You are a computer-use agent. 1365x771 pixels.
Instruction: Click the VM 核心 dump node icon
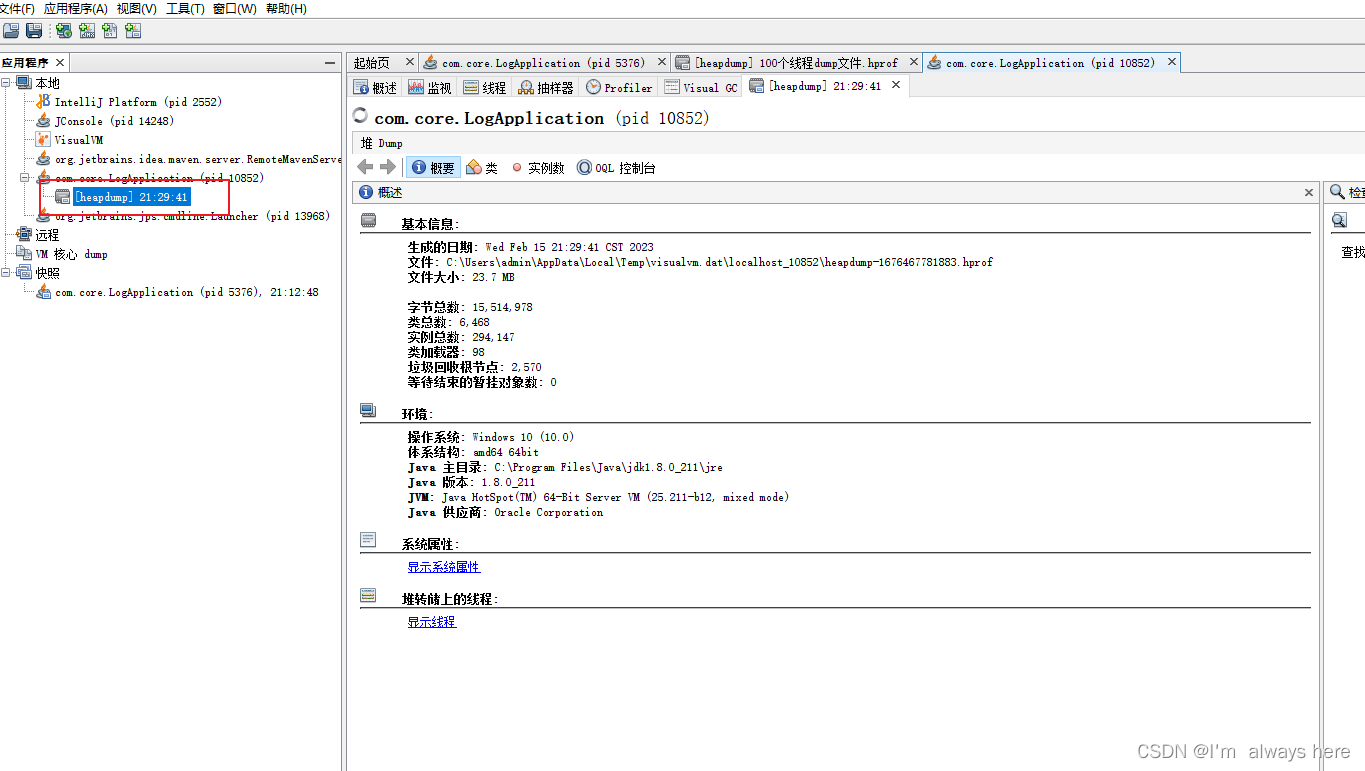point(24,254)
